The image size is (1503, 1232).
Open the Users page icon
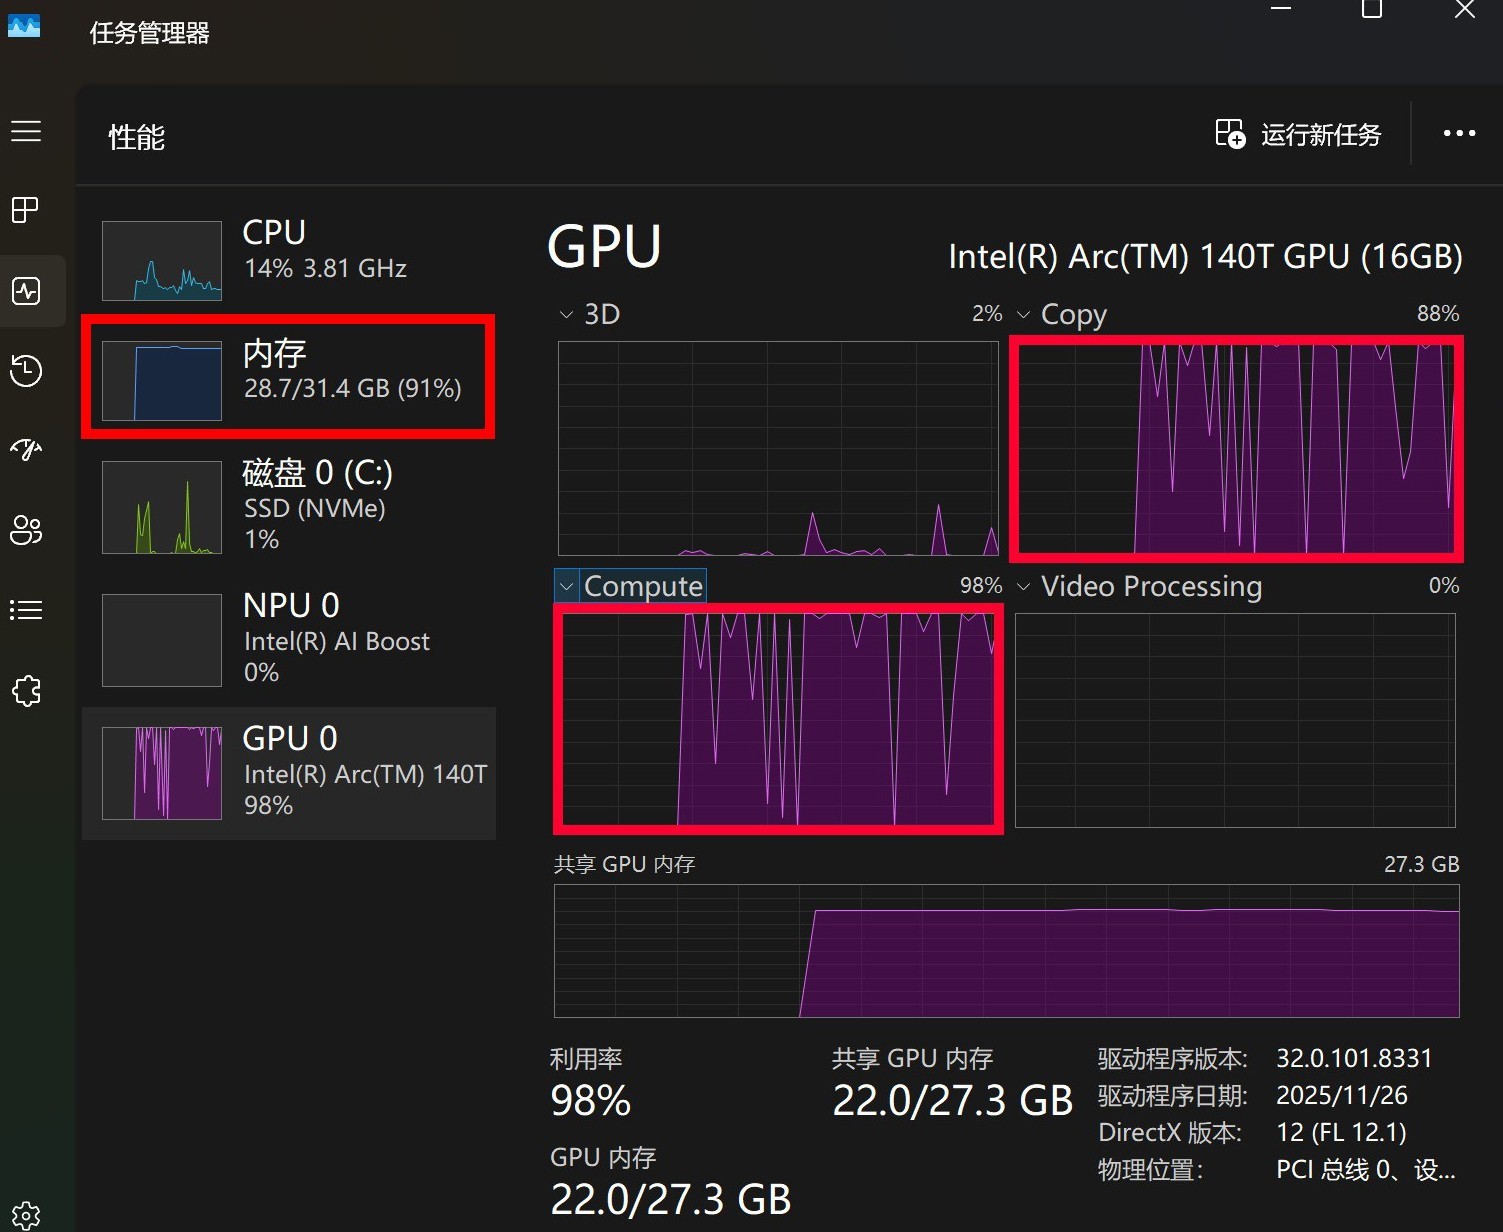point(26,530)
